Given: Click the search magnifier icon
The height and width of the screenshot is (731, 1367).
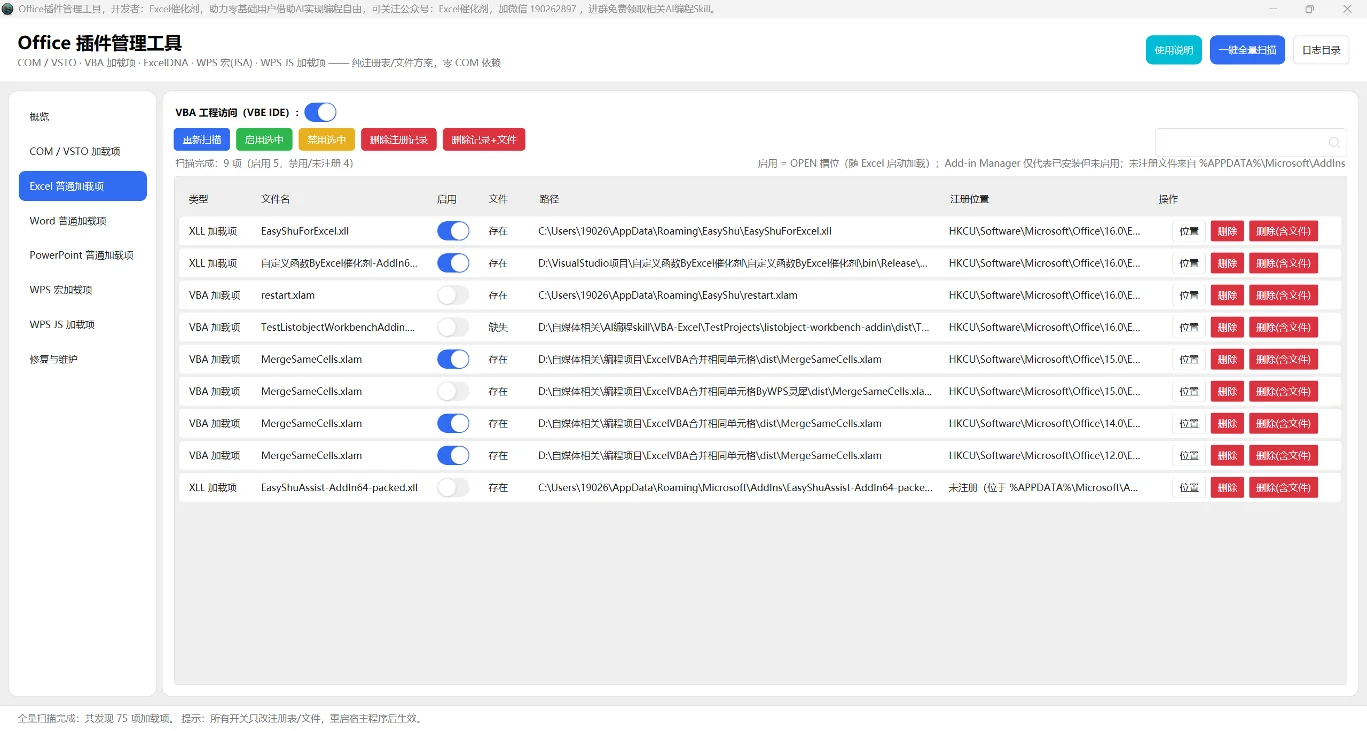Looking at the screenshot, I should coord(1333,143).
